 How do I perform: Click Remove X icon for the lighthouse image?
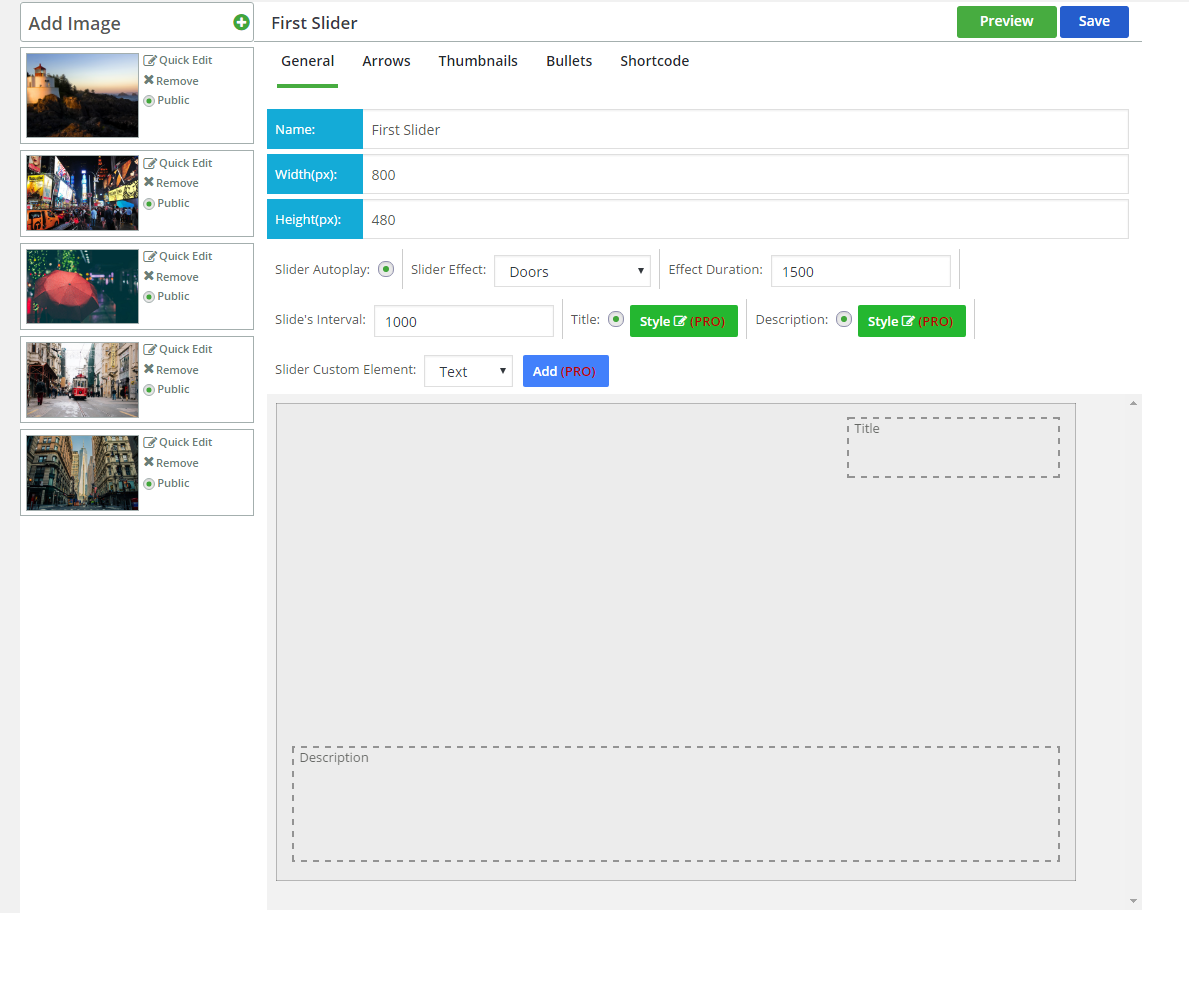coord(149,80)
